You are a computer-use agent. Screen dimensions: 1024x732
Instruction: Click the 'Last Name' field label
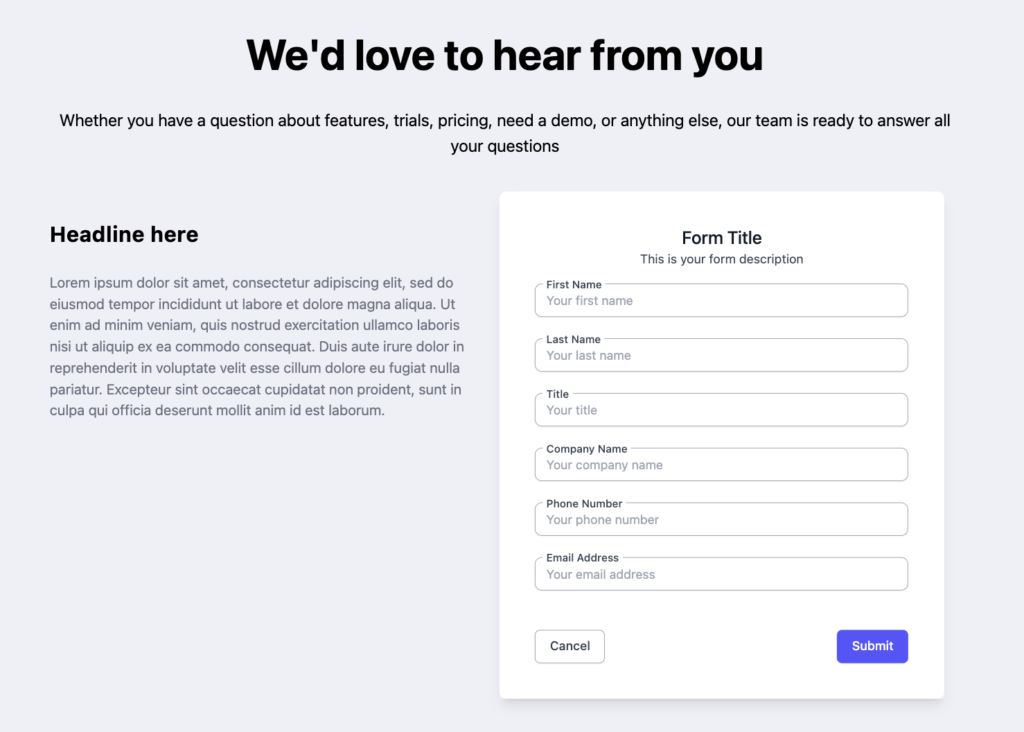coord(573,340)
